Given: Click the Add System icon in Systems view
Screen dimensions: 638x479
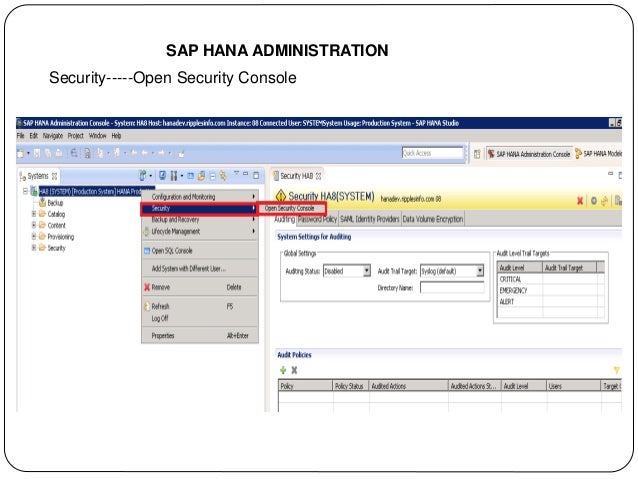Looking at the screenshot, I should pyautogui.click(x=142, y=175).
